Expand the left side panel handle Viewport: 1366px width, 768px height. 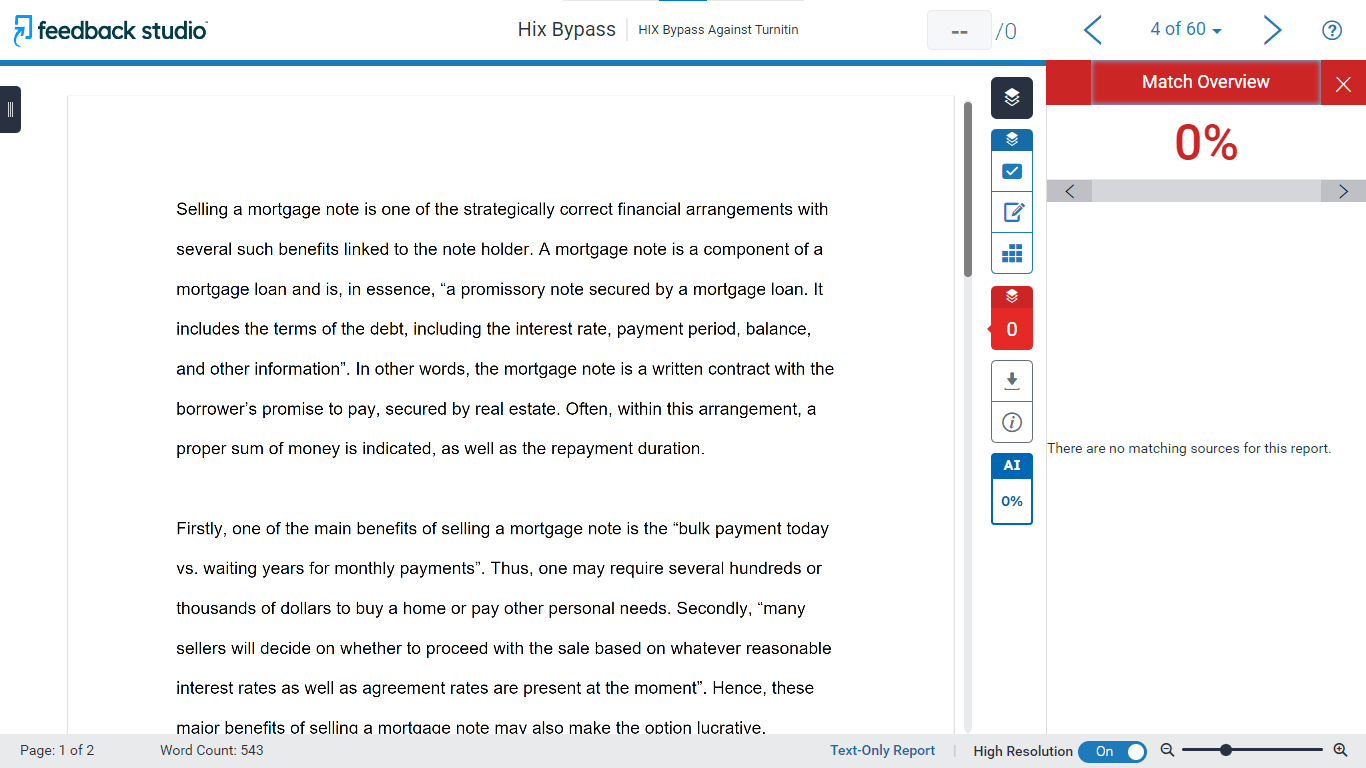pyautogui.click(x=10, y=109)
